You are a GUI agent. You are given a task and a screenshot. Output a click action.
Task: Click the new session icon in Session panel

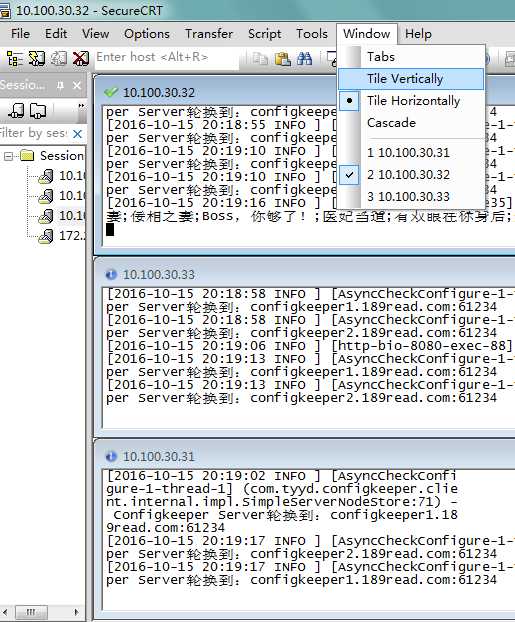[16, 110]
